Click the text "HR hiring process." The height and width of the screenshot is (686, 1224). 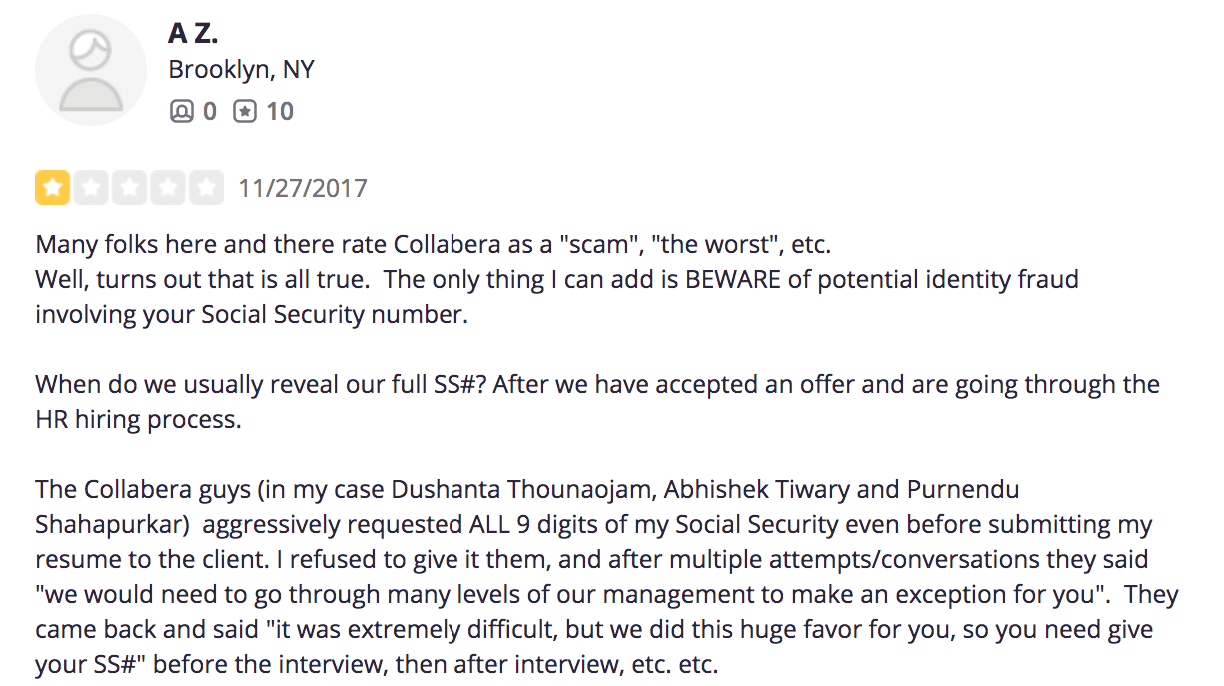click(x=138, y=420)
